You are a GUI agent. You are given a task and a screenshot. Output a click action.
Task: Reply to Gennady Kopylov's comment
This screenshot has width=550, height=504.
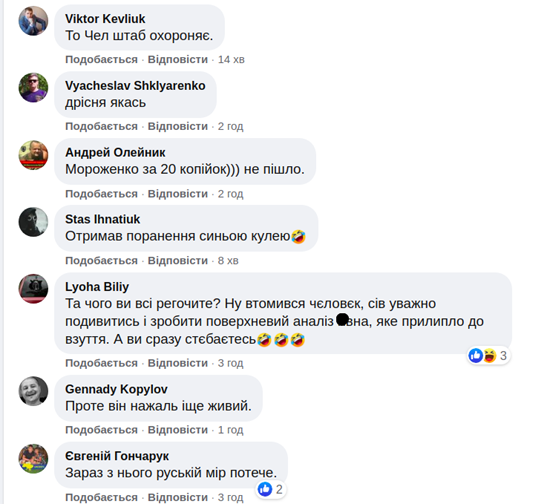click(x=178, y=430)
